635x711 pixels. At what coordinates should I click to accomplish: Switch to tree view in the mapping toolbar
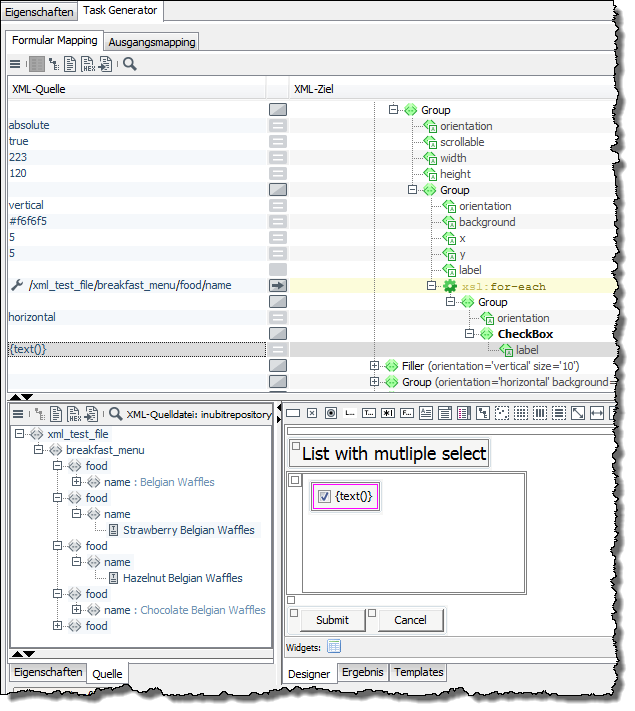(54, 64)
